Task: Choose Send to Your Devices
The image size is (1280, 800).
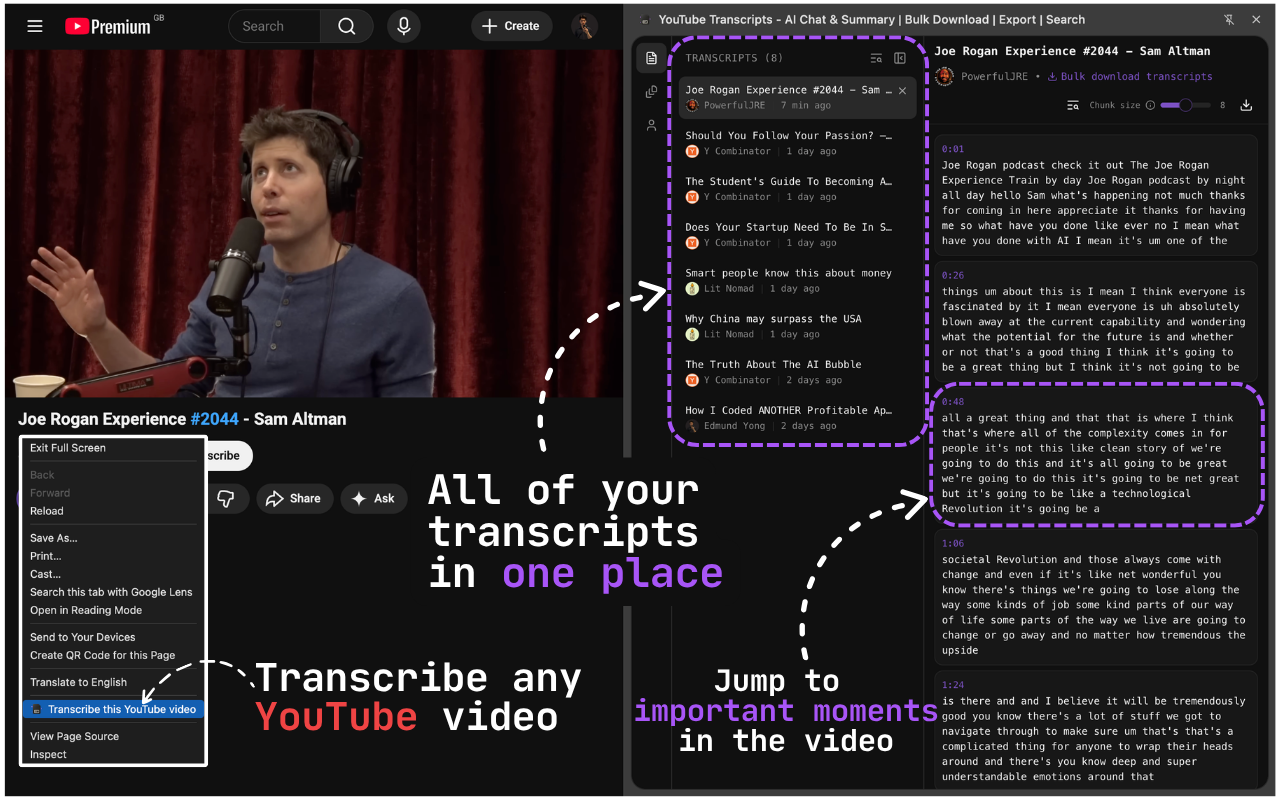Action: (x=83, y=637)
